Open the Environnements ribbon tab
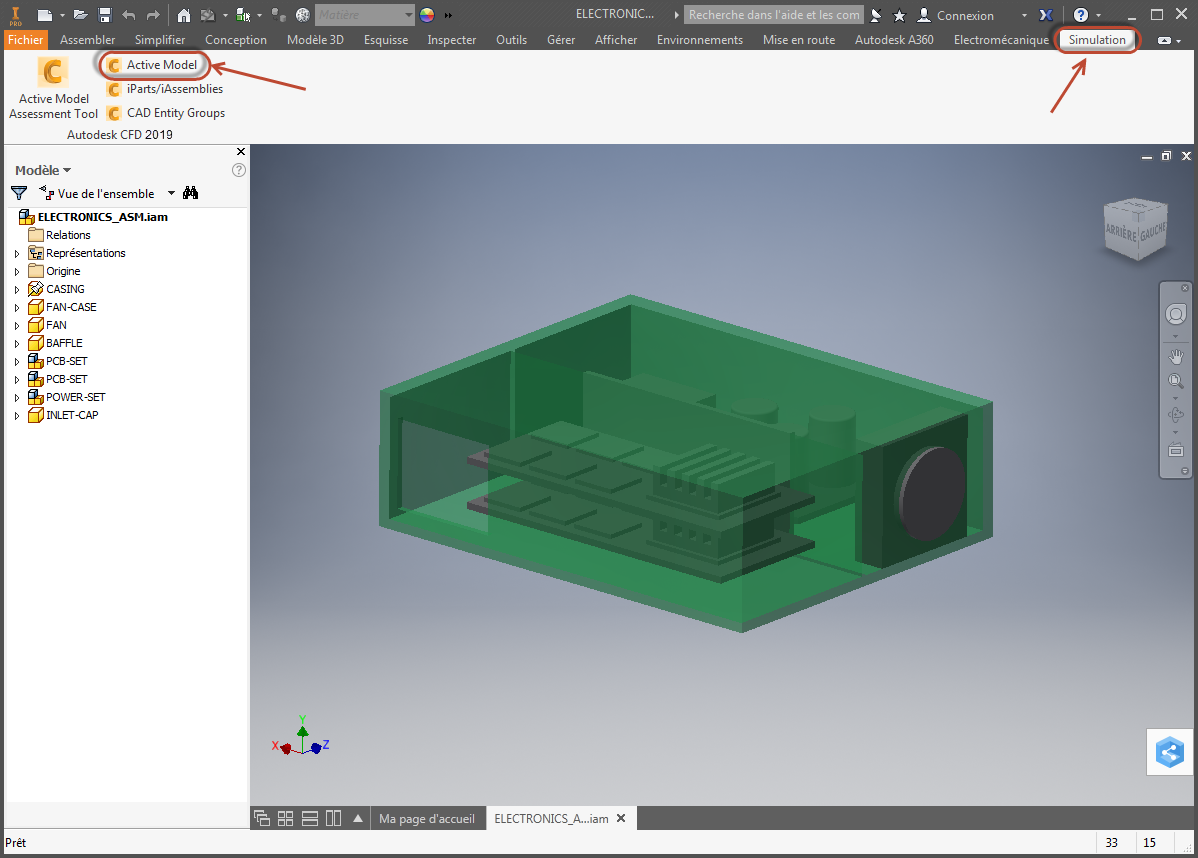Screen dimensions: 1198x858 click(x=700, y=40)
